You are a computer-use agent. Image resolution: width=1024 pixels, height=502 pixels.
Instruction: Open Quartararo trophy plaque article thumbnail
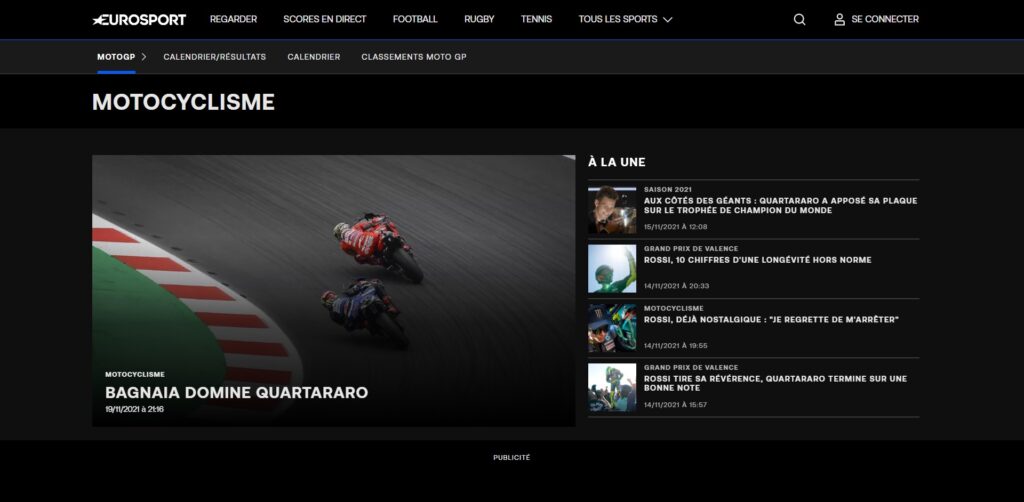(x=612, y=210)
